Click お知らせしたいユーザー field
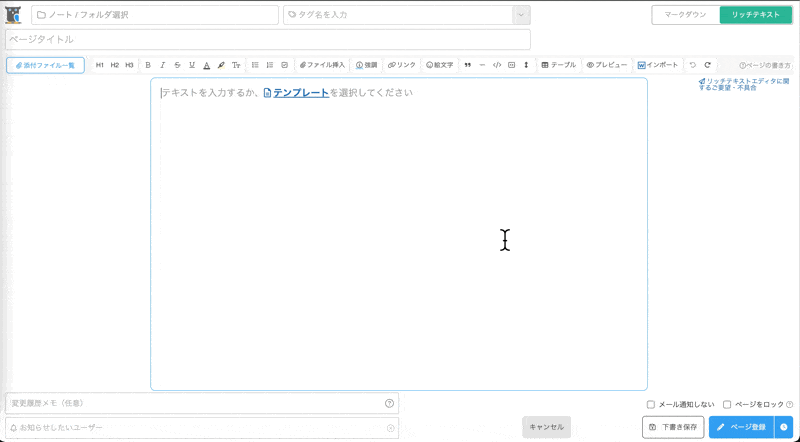The width and height of the screenshot is (800, 442). click(202, 428)
